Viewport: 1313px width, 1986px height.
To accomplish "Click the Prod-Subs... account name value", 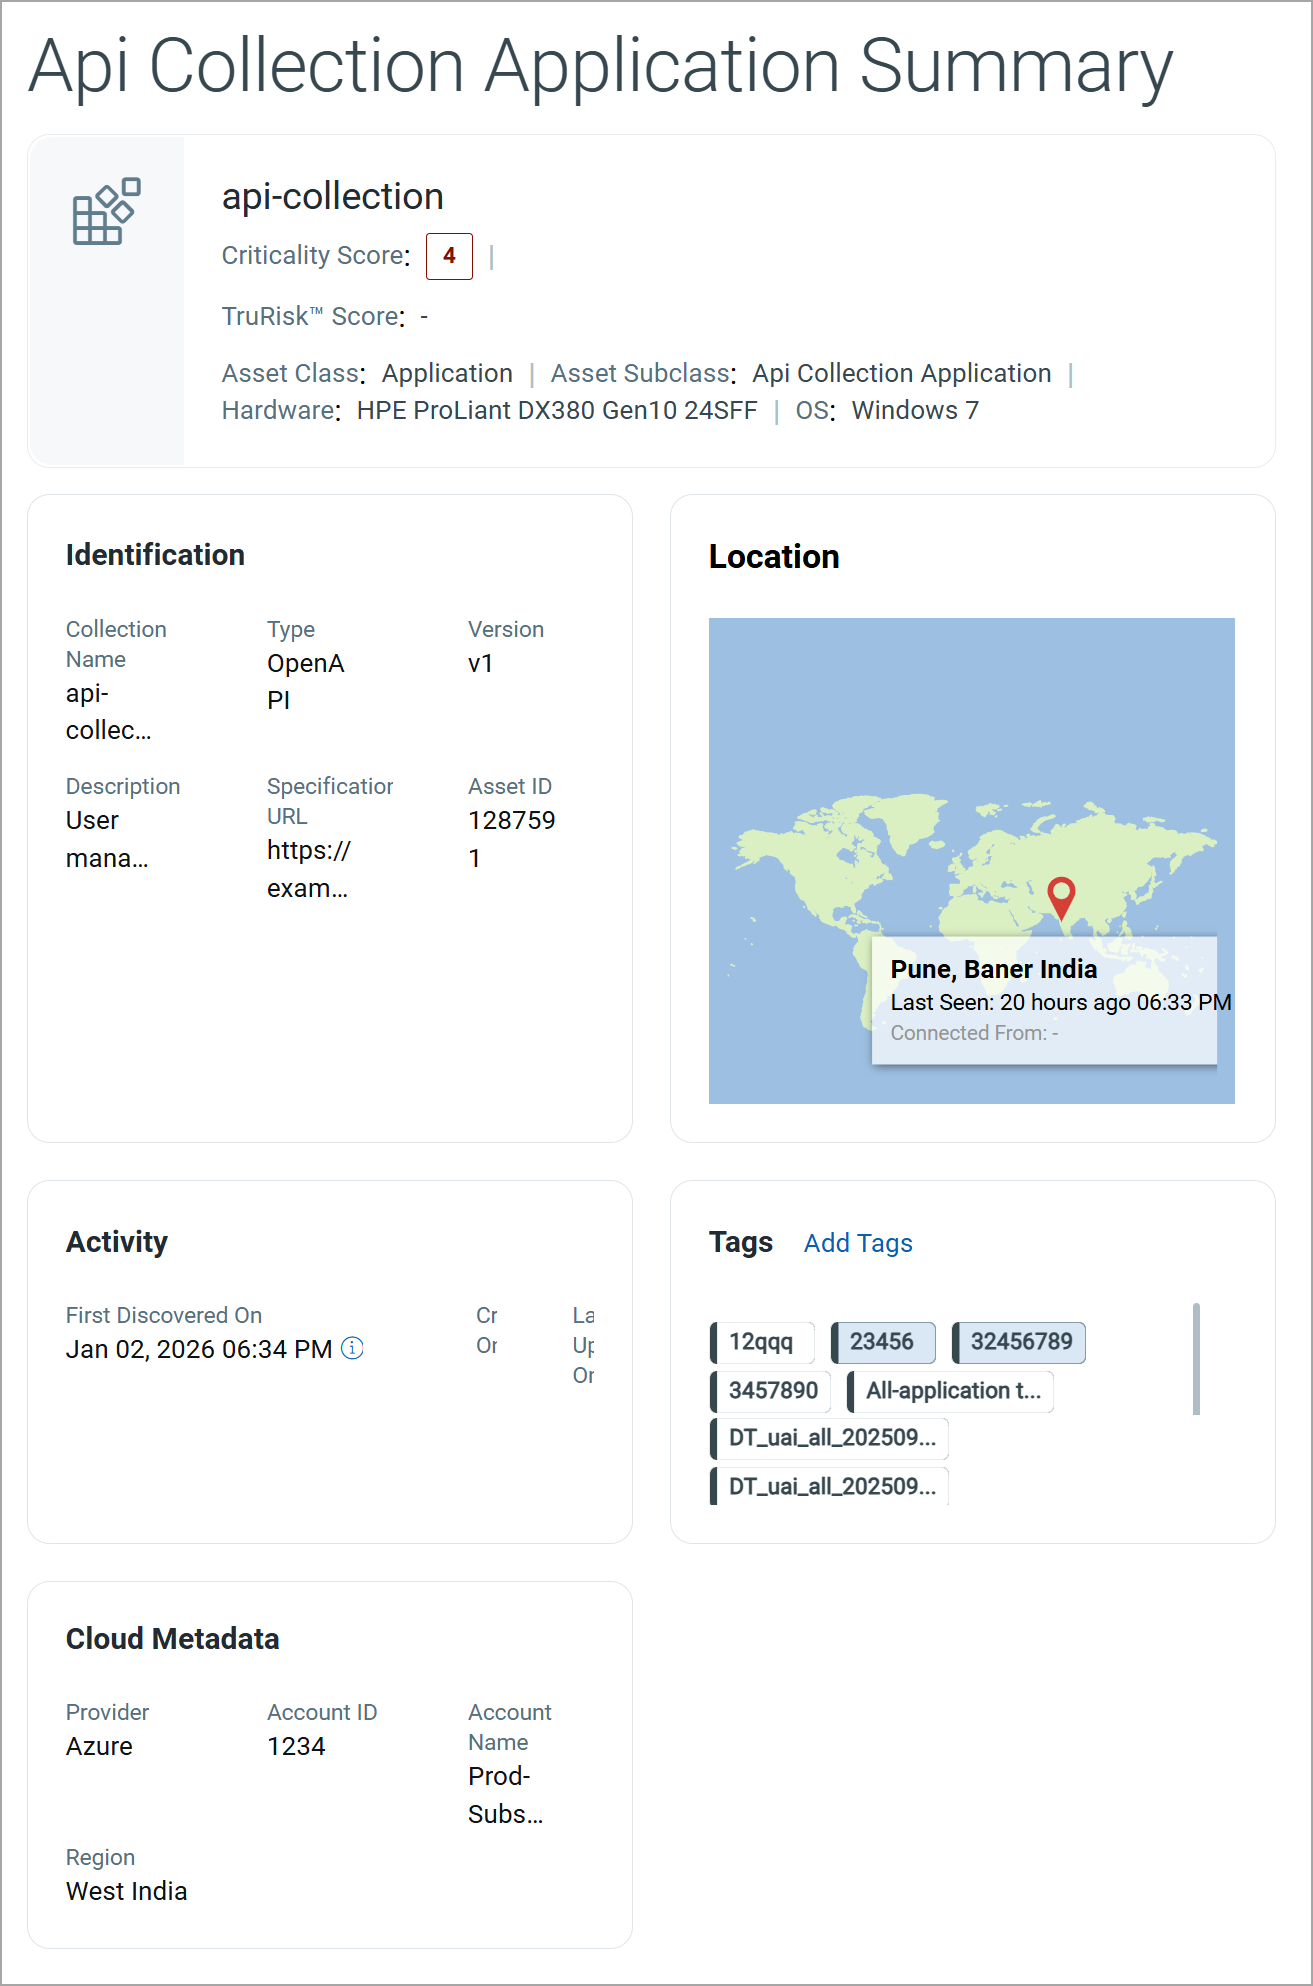I will 506,1795.
